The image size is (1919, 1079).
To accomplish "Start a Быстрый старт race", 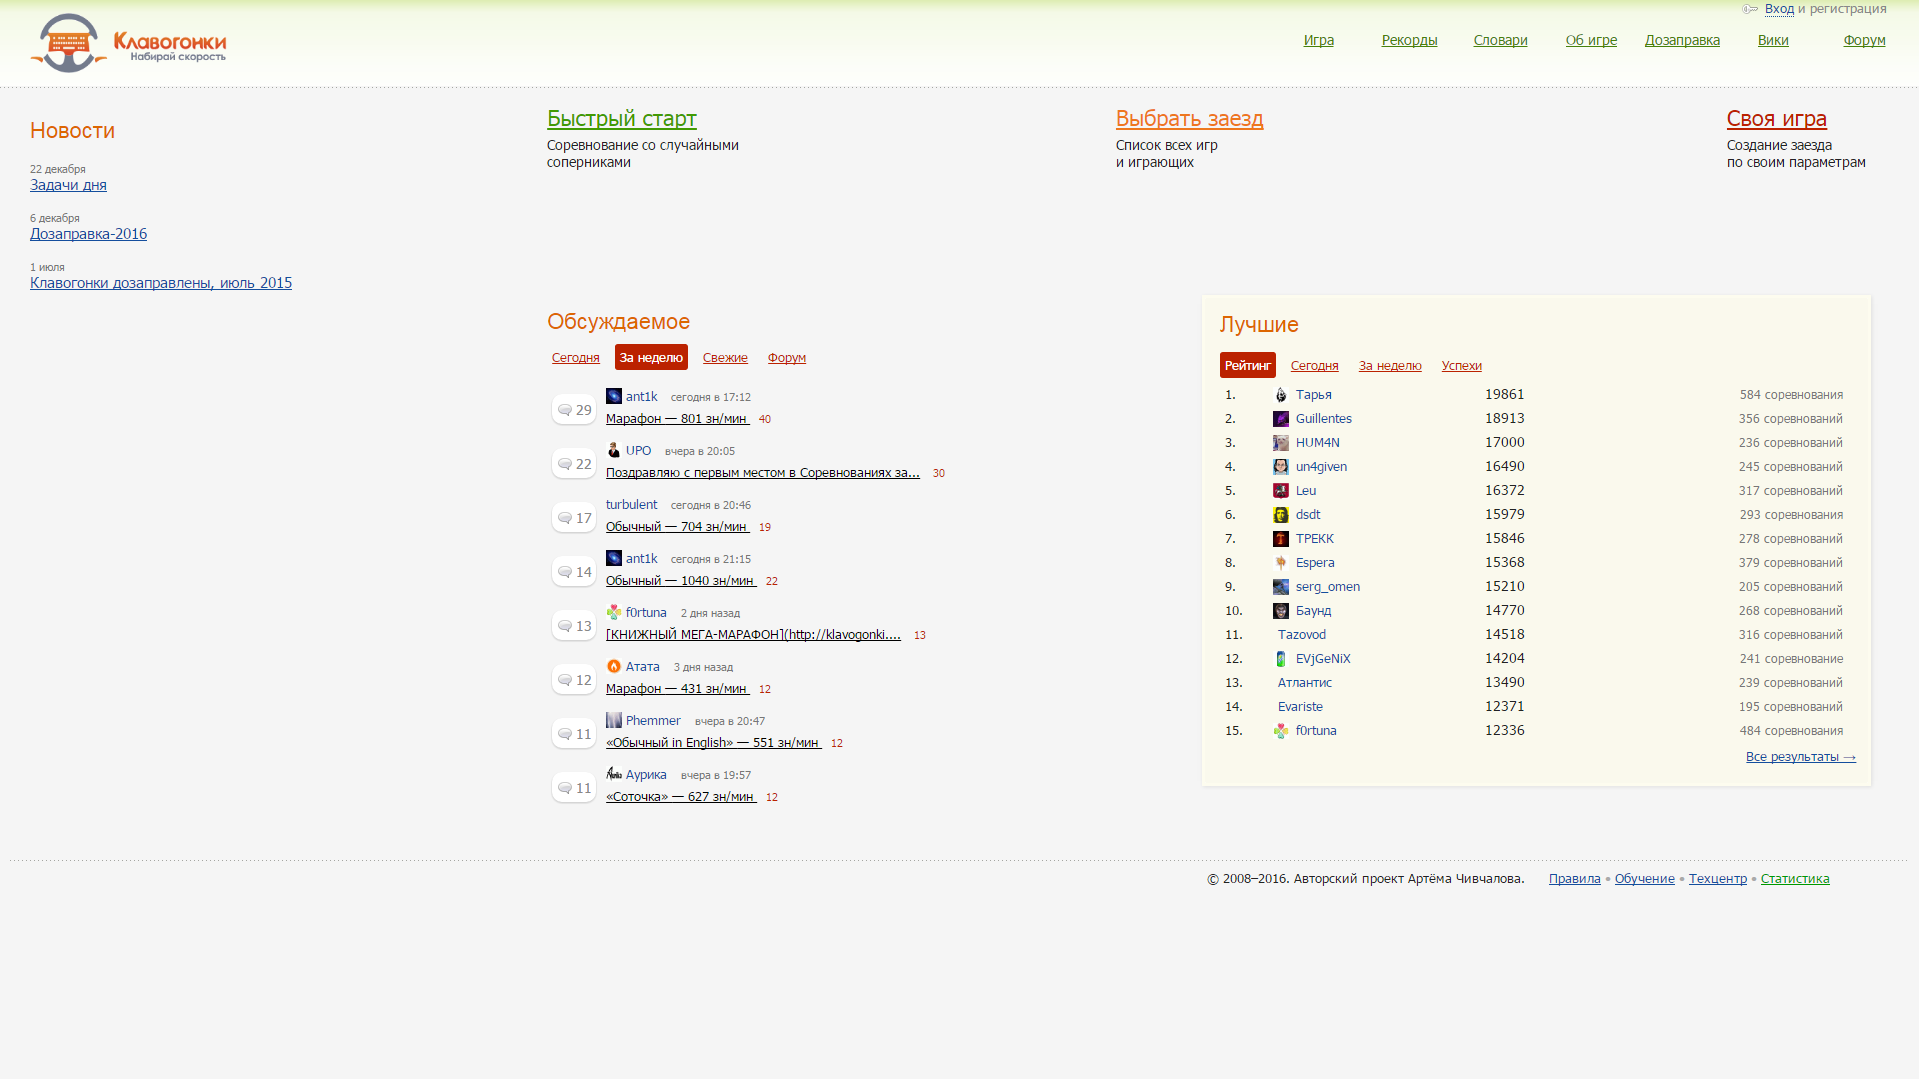I will click(x=621, y=118).
